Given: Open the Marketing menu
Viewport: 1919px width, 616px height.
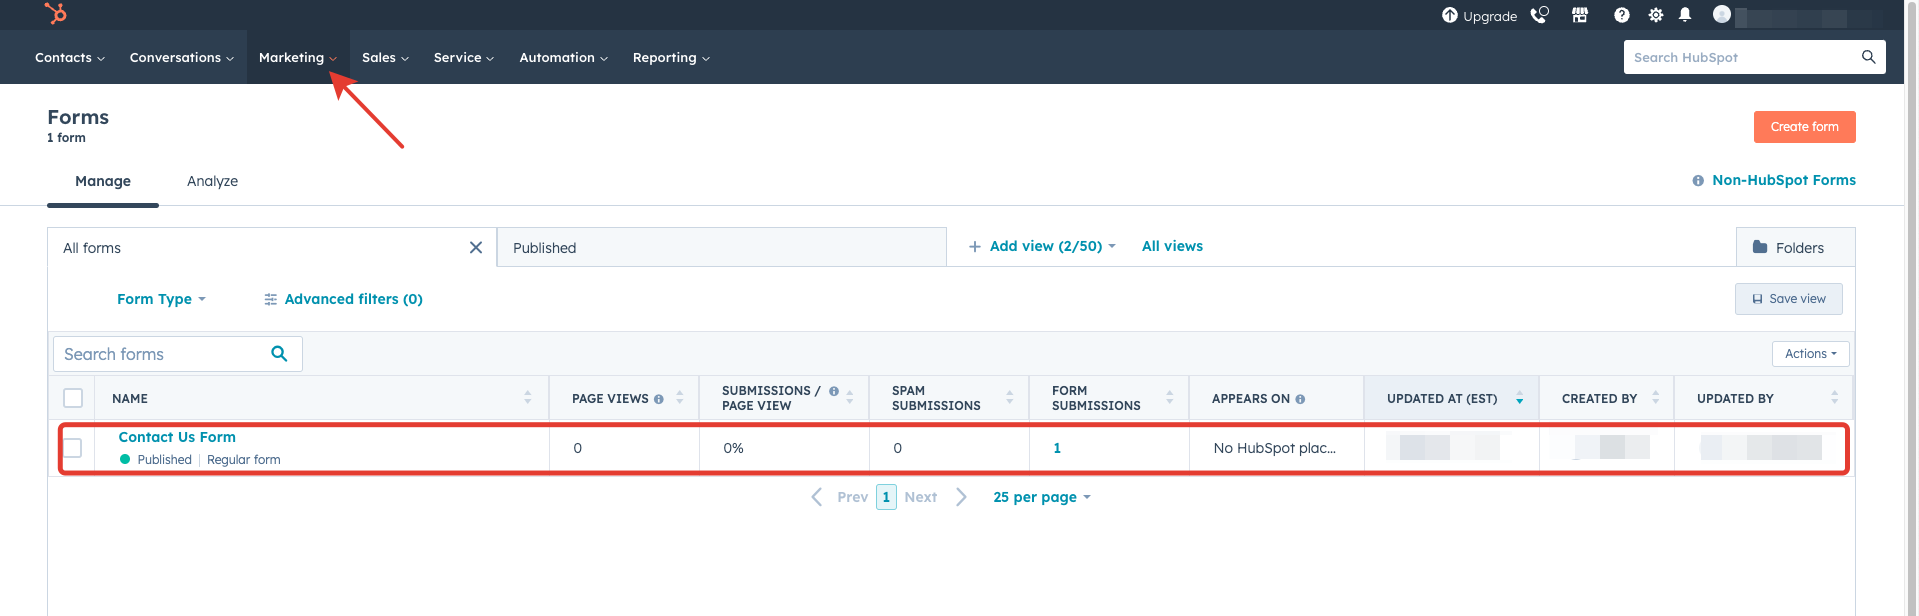Looking at the screenshot, I should 298,57.
